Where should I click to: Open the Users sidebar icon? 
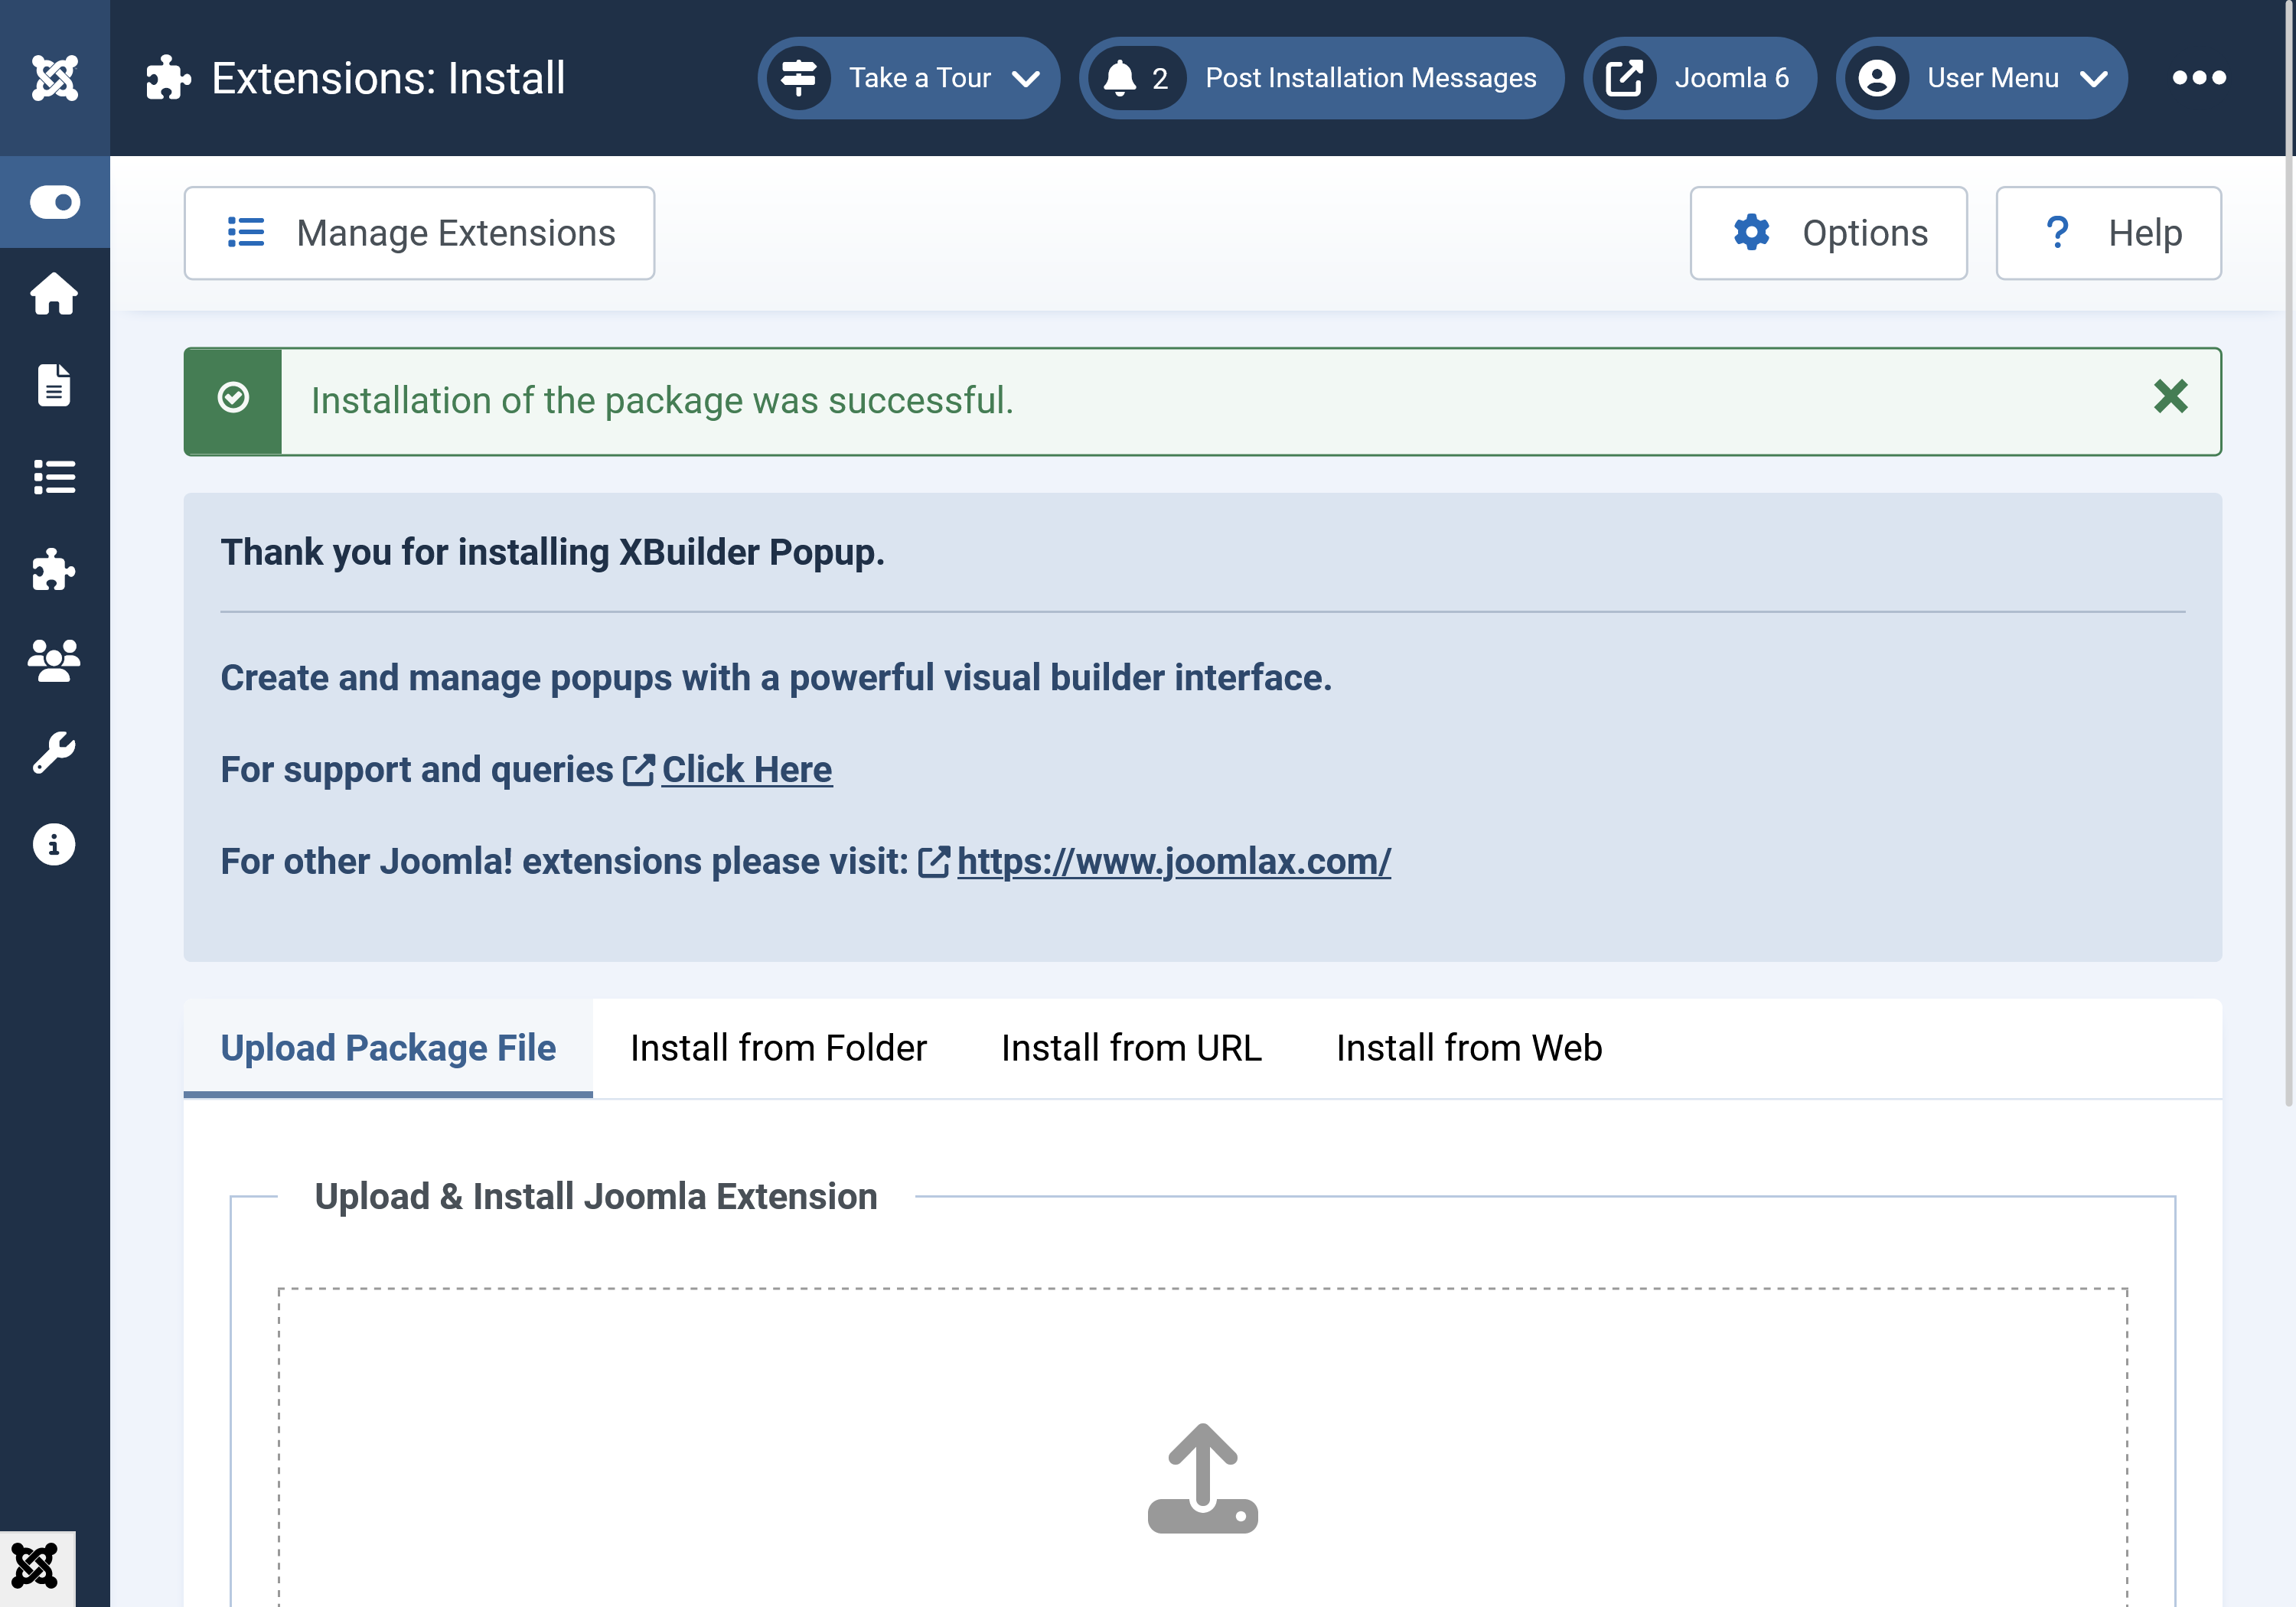[x=54, y=661]
